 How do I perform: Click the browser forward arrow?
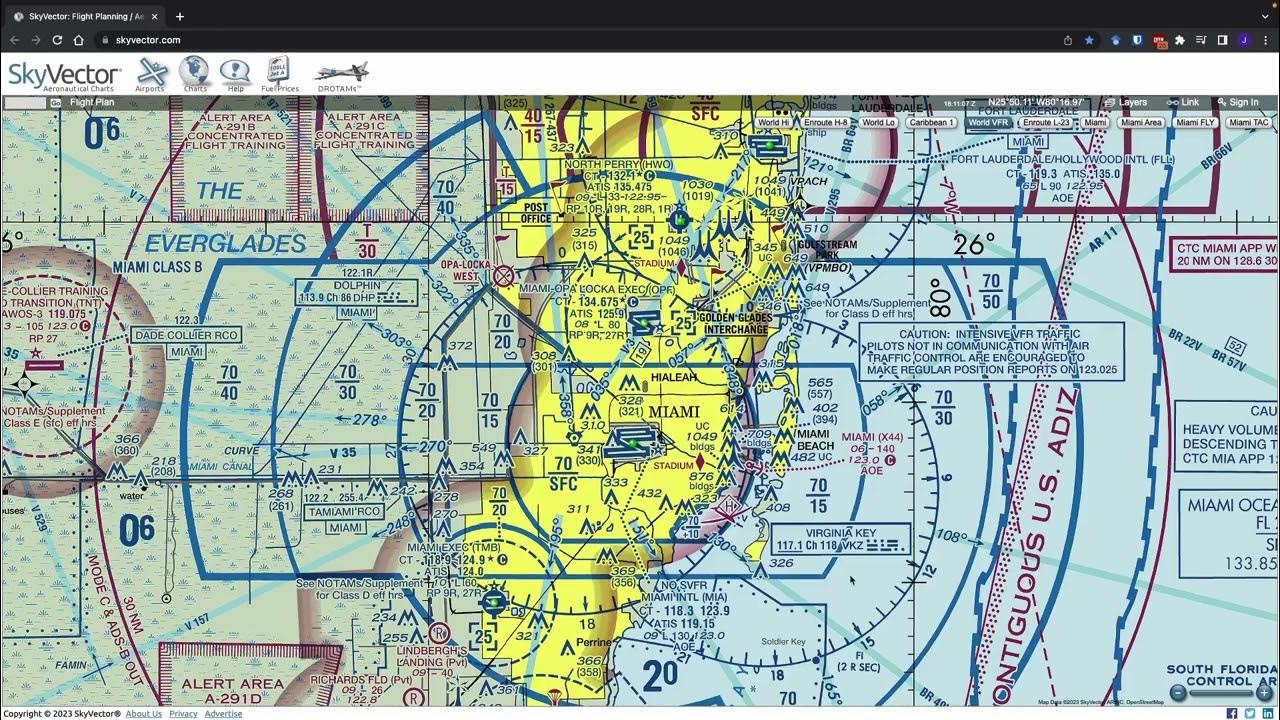[x=35, y=40]
